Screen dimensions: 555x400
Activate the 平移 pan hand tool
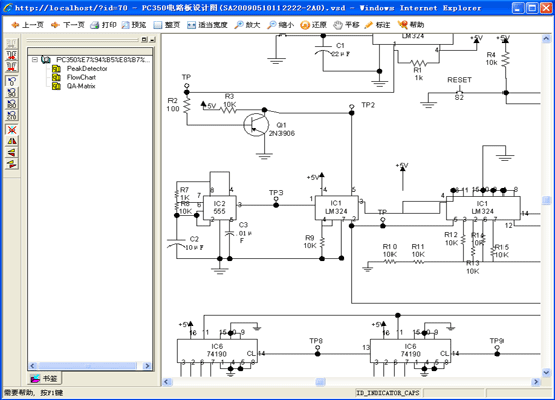(347, 25)
